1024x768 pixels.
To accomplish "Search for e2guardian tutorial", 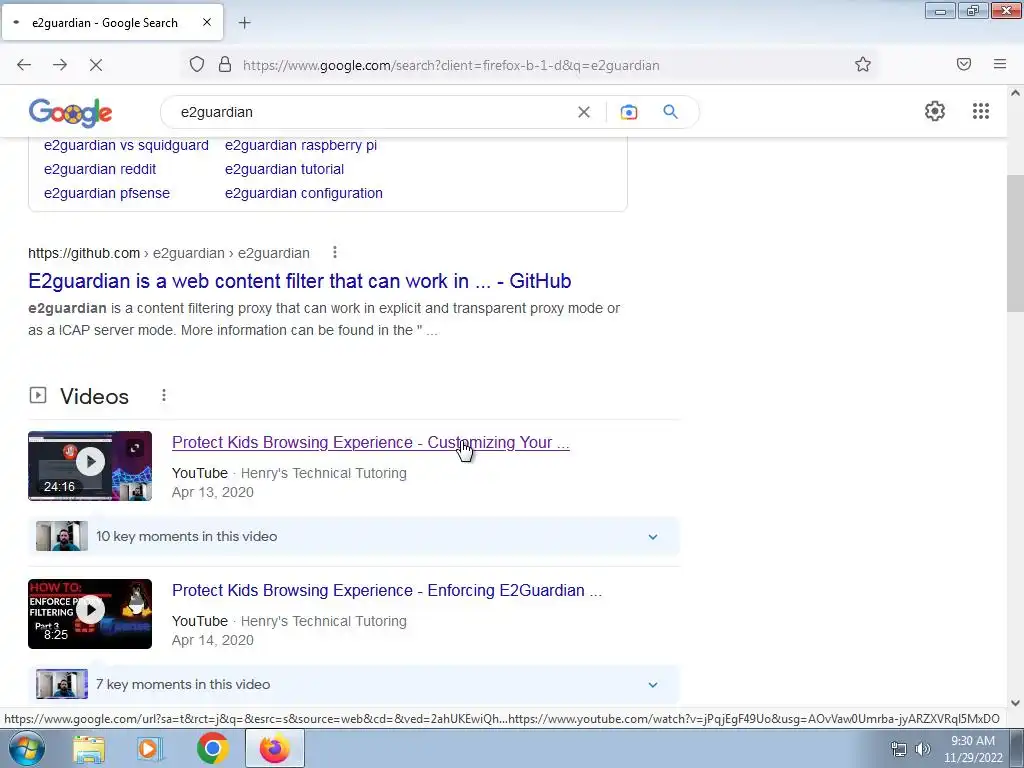I will [284, 169].
